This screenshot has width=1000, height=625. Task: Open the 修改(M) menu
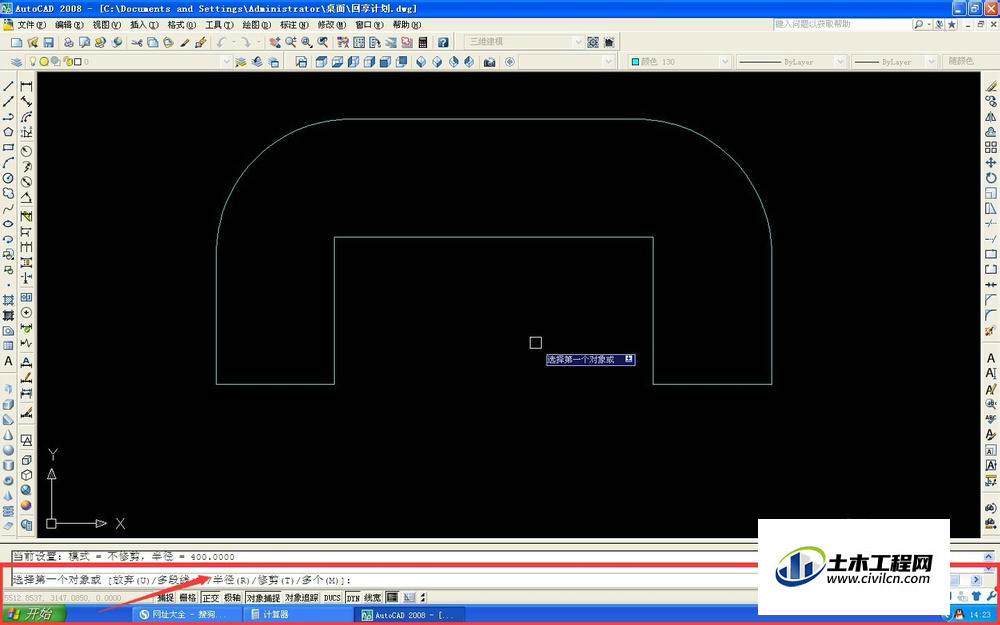coord(332,25)
